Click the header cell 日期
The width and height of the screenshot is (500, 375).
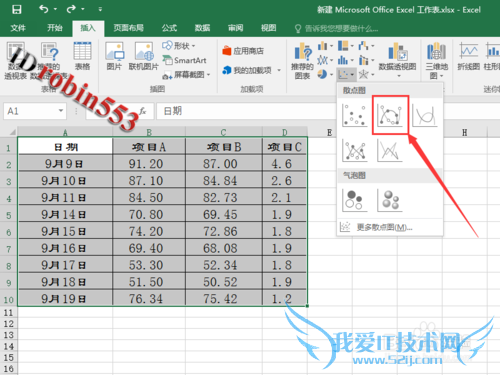pos(65,147)
